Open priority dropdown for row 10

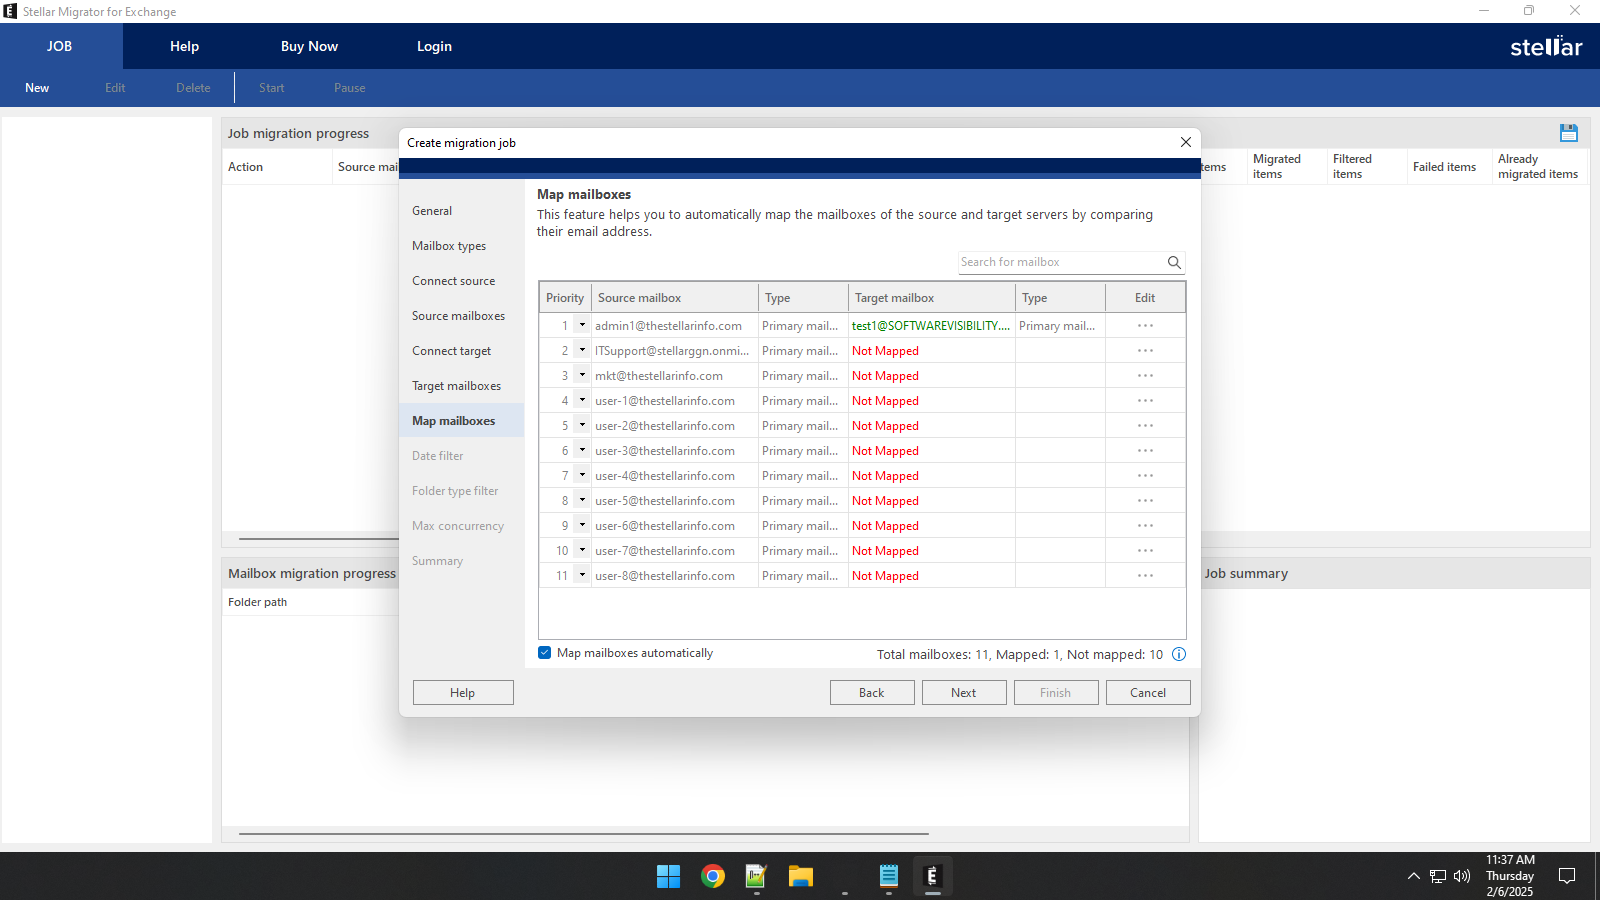point(582,550)
